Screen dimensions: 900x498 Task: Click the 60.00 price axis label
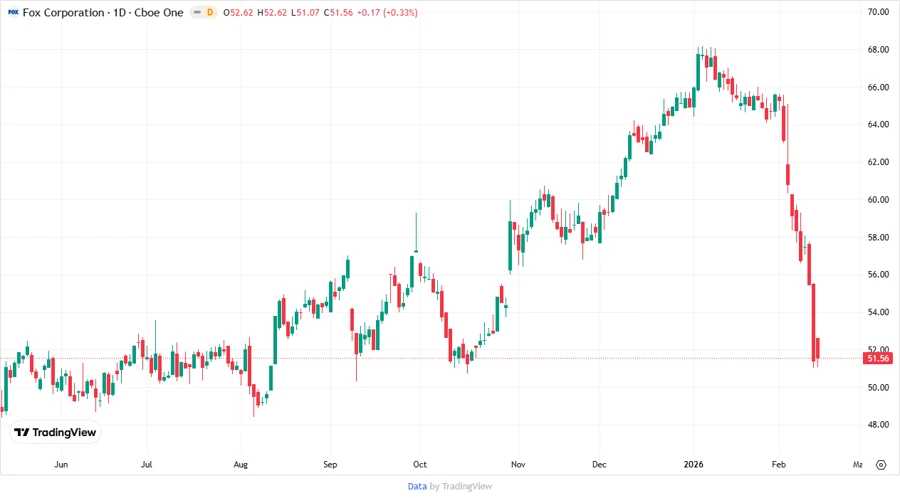pos(878,200)
